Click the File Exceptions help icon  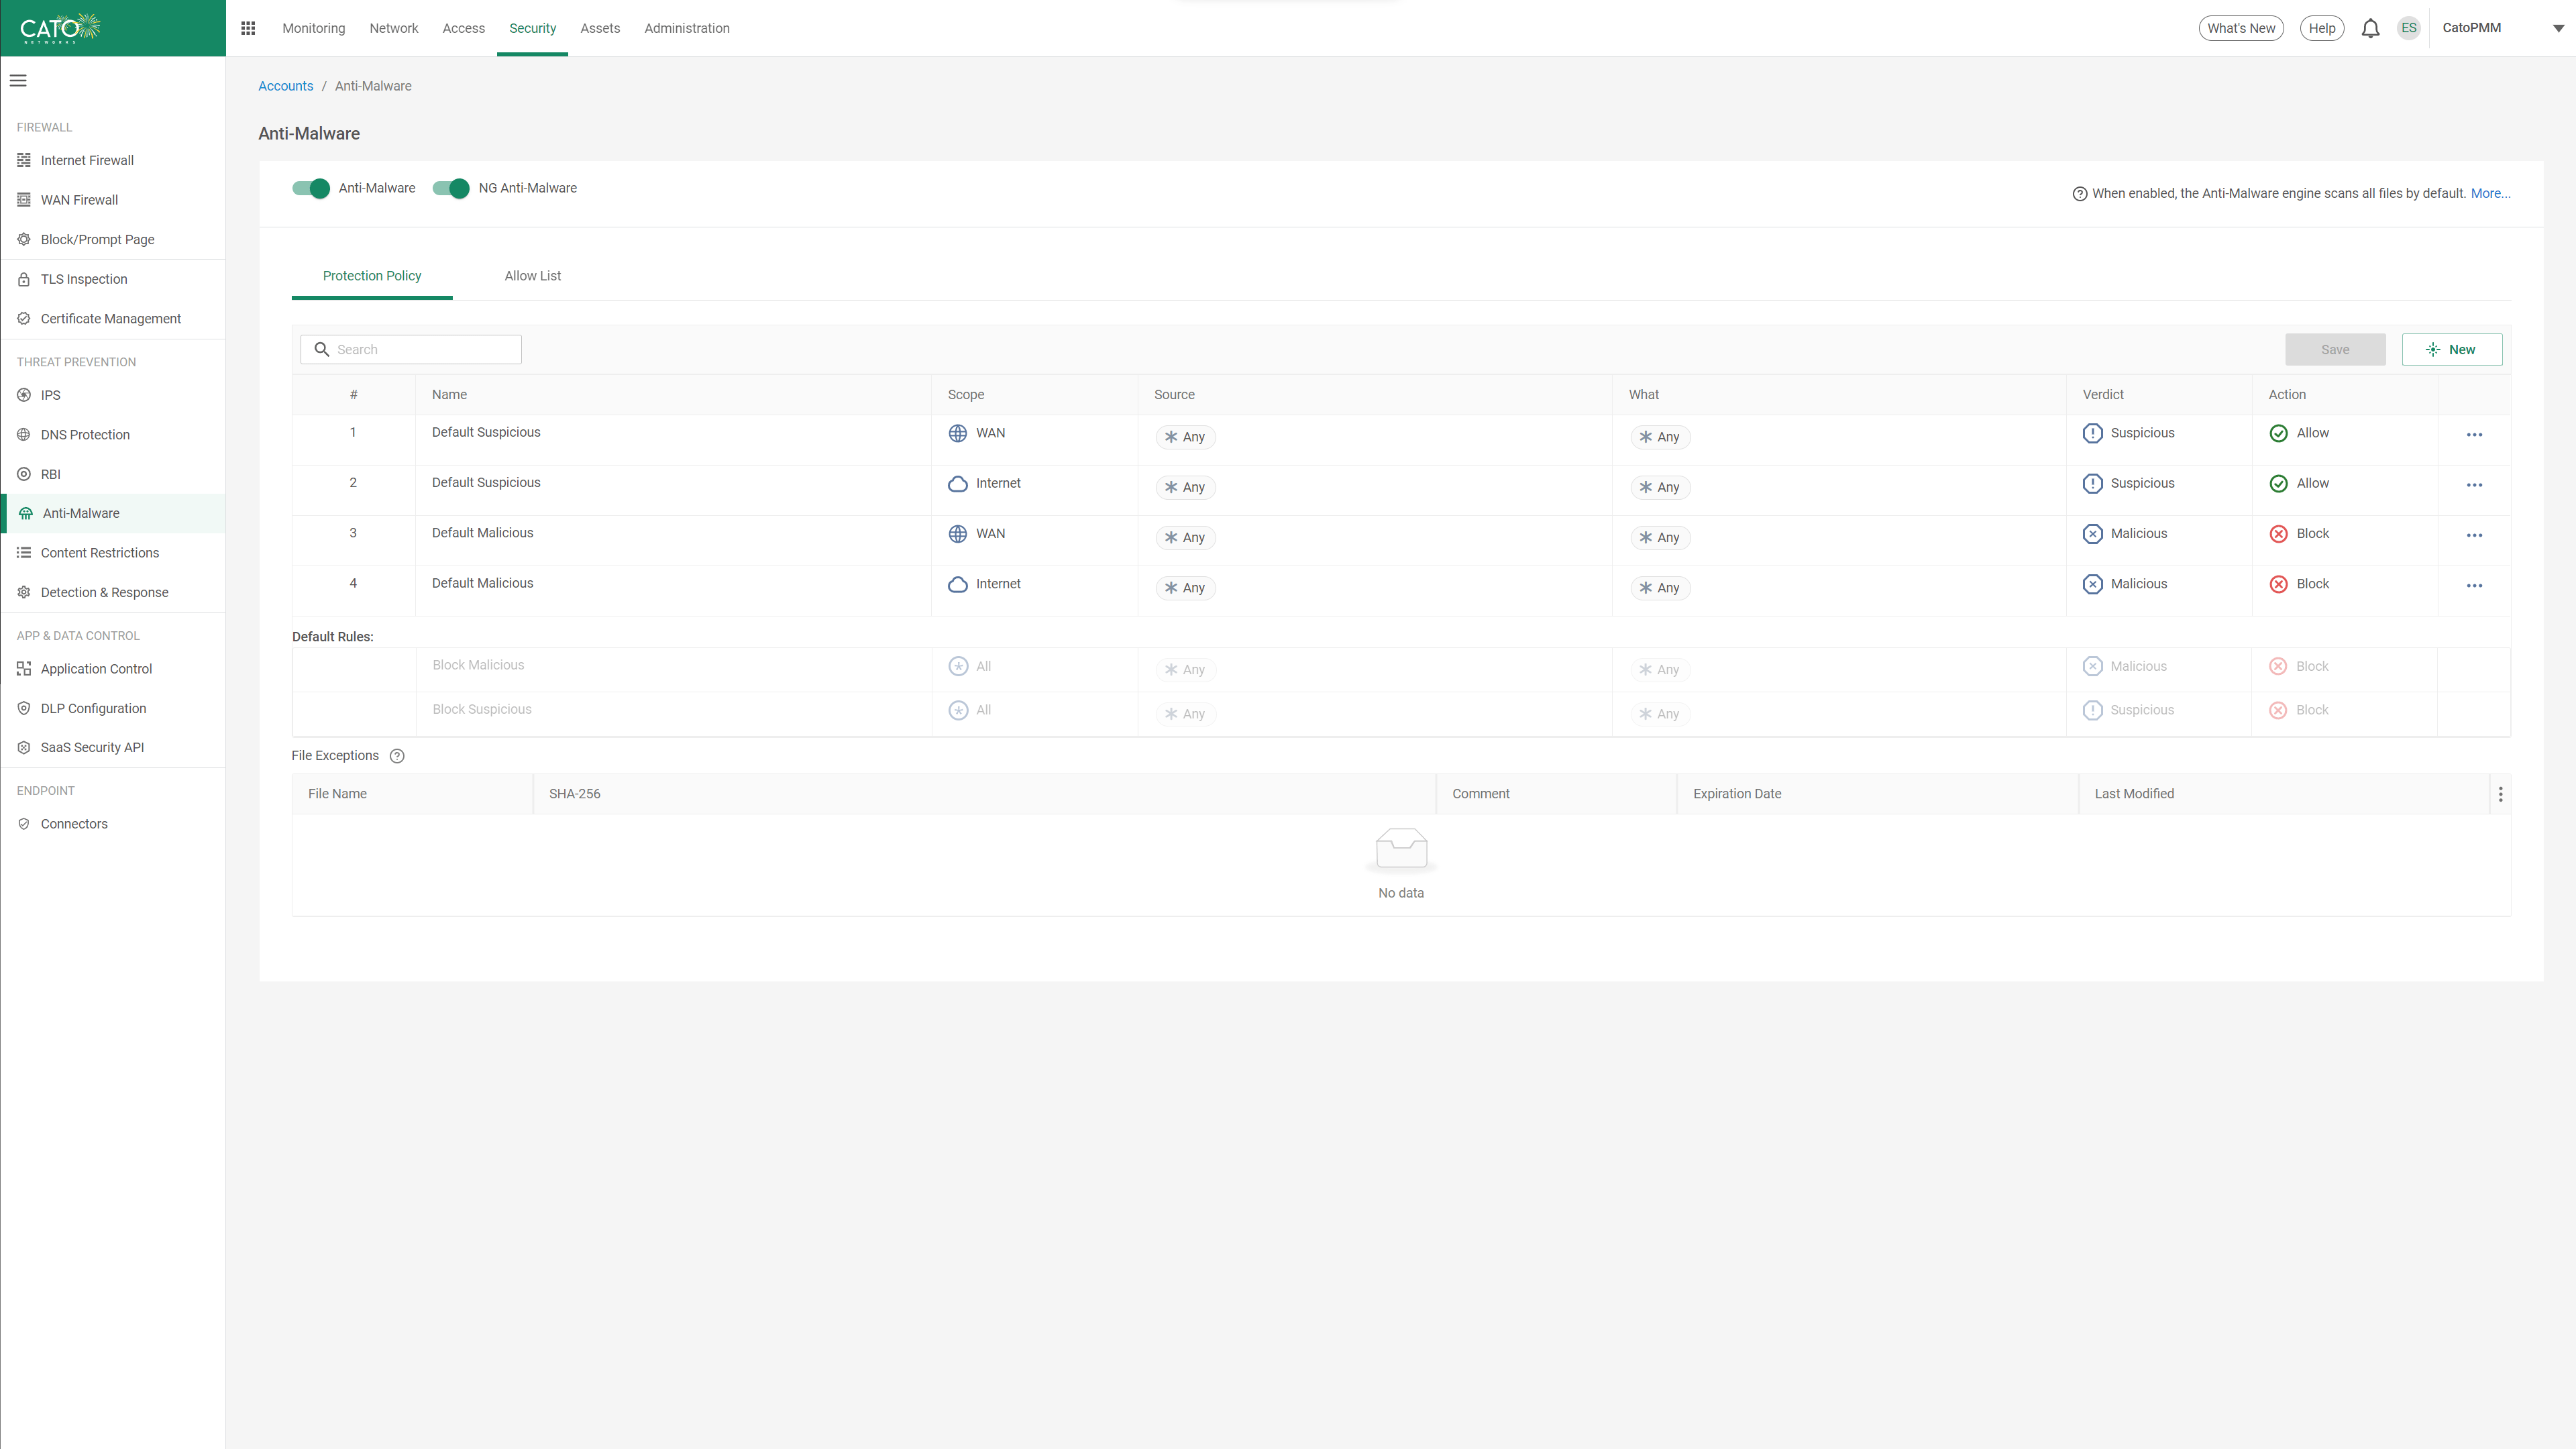(x=397, y=756)
